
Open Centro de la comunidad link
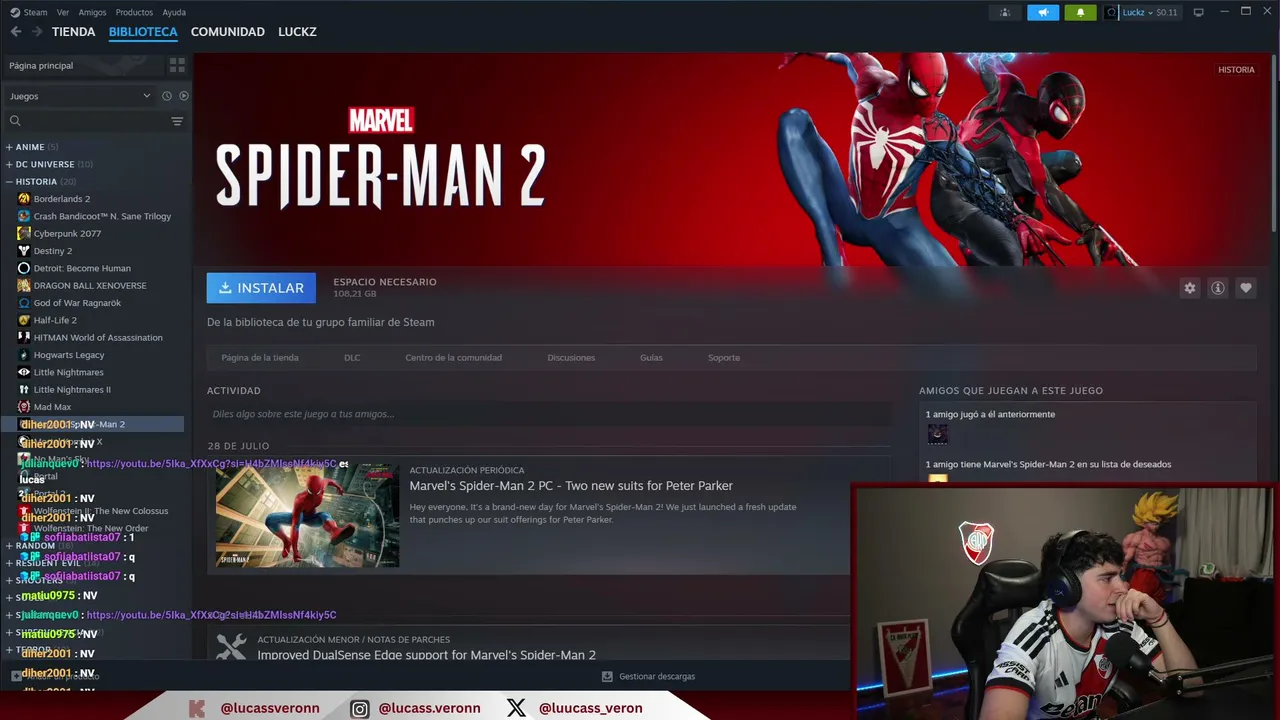[x=454, y=357]
